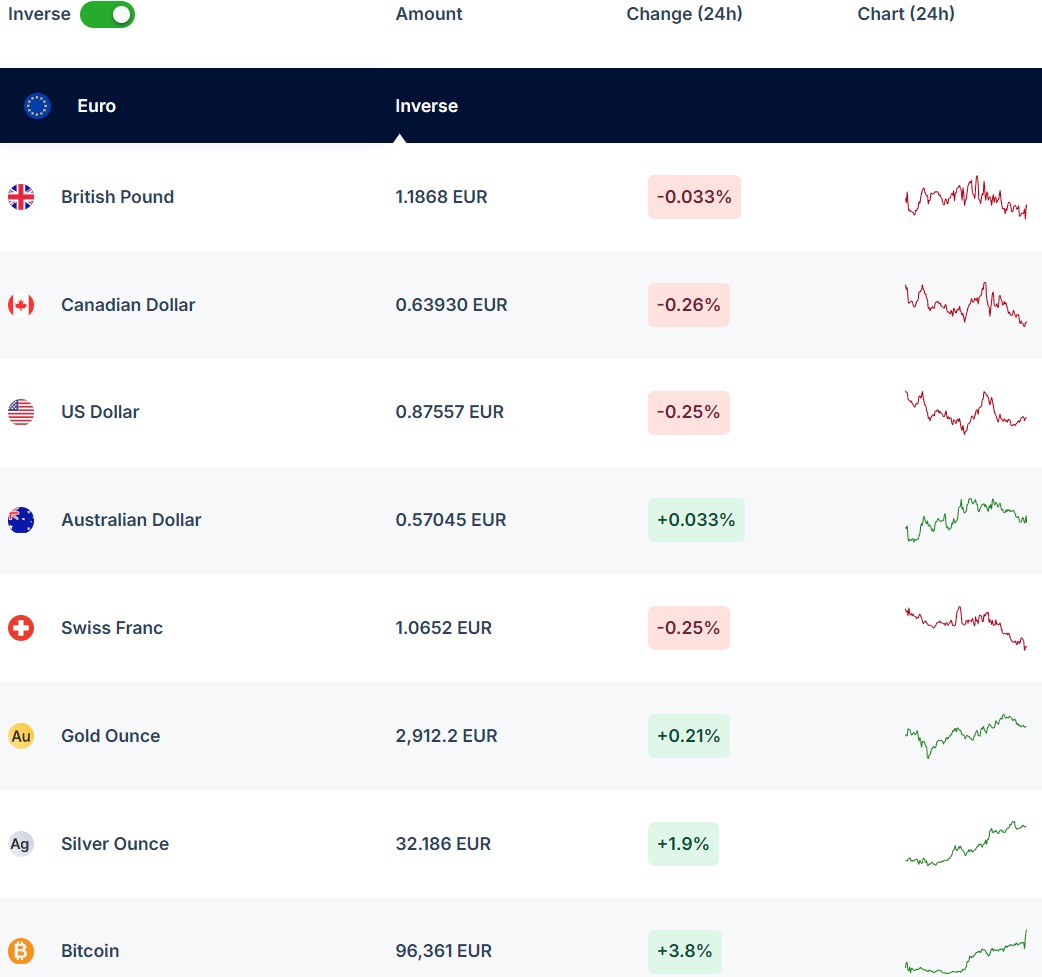Click the US Dollar flag icon
The height and width of the screenshot is (977, 1042).
click(x=21, y=412)
